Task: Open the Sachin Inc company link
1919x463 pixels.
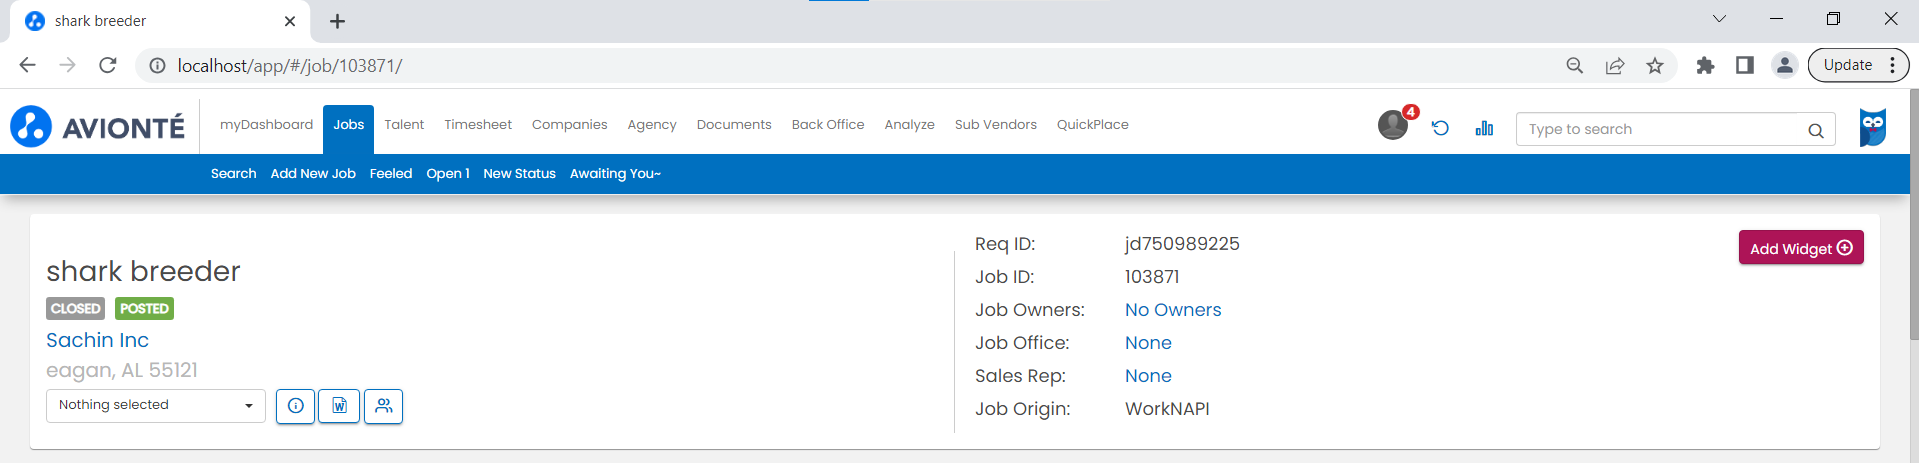Action: 97,341
